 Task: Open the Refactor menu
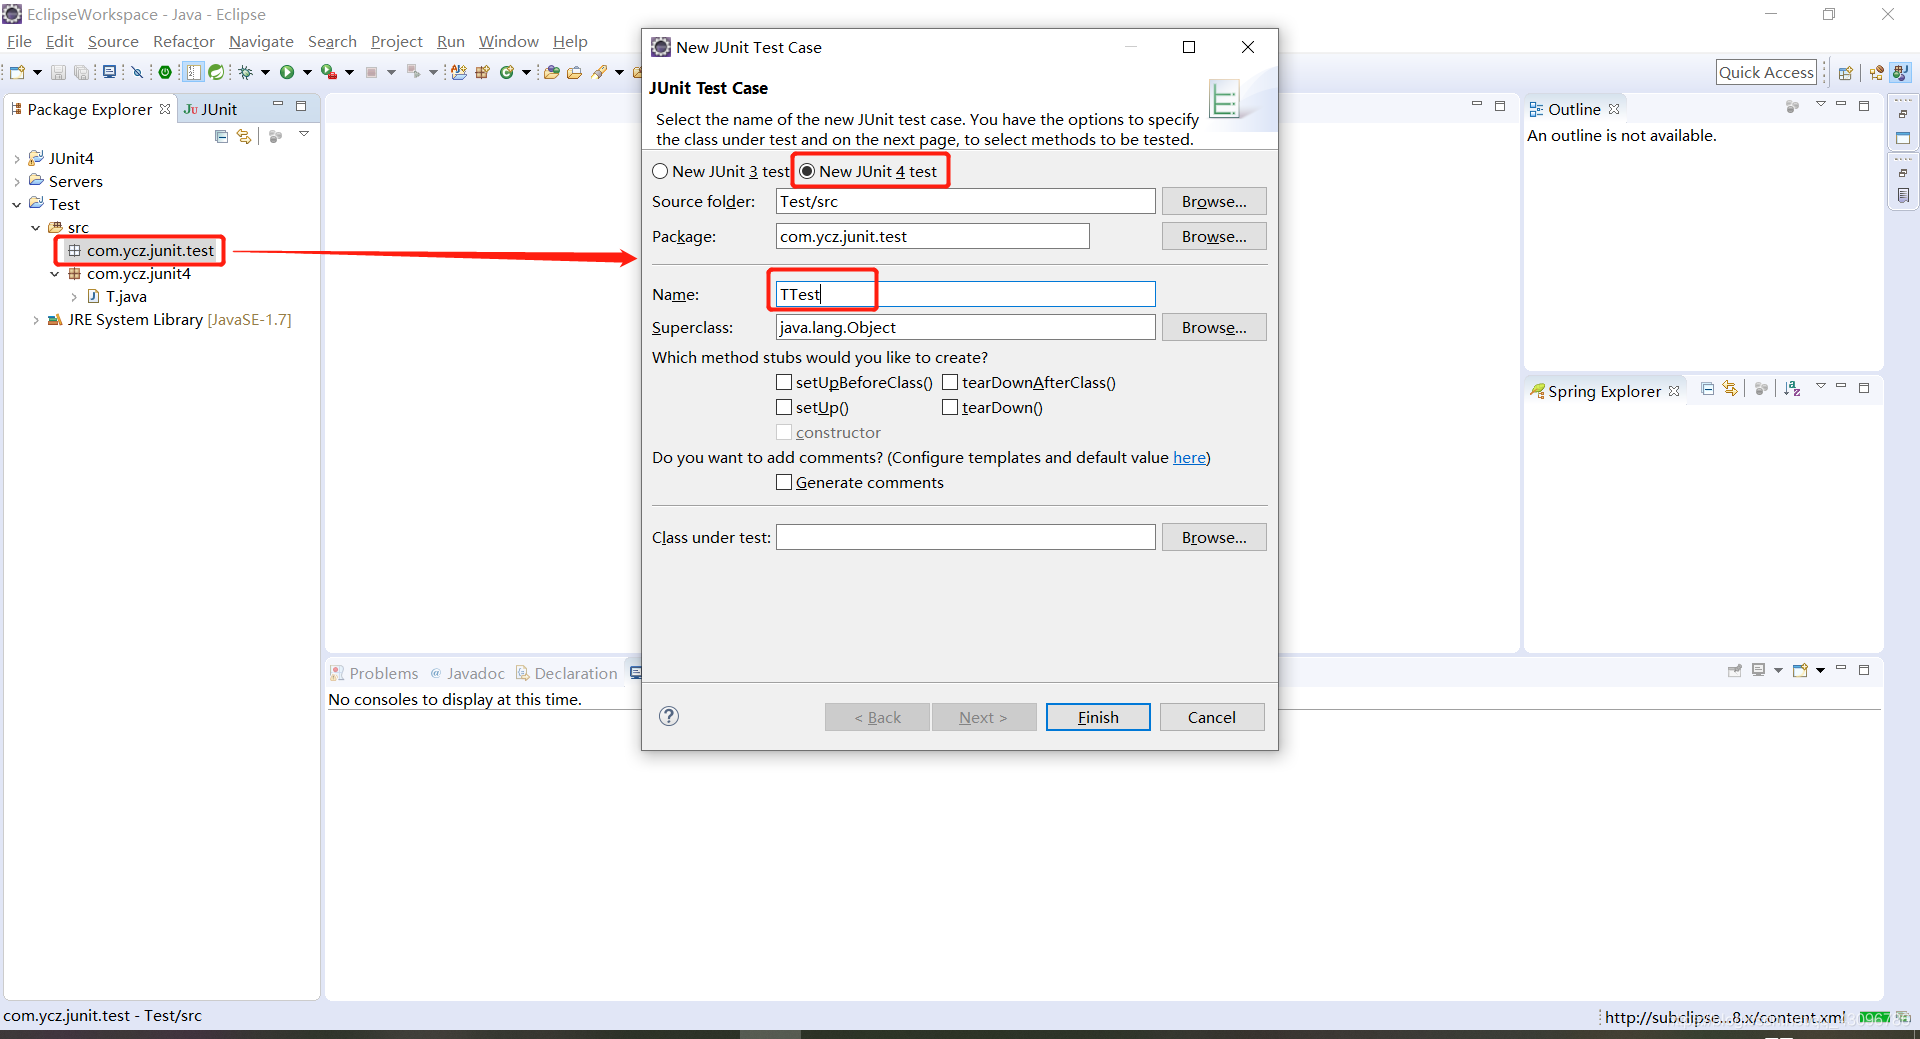pos(184,41)
